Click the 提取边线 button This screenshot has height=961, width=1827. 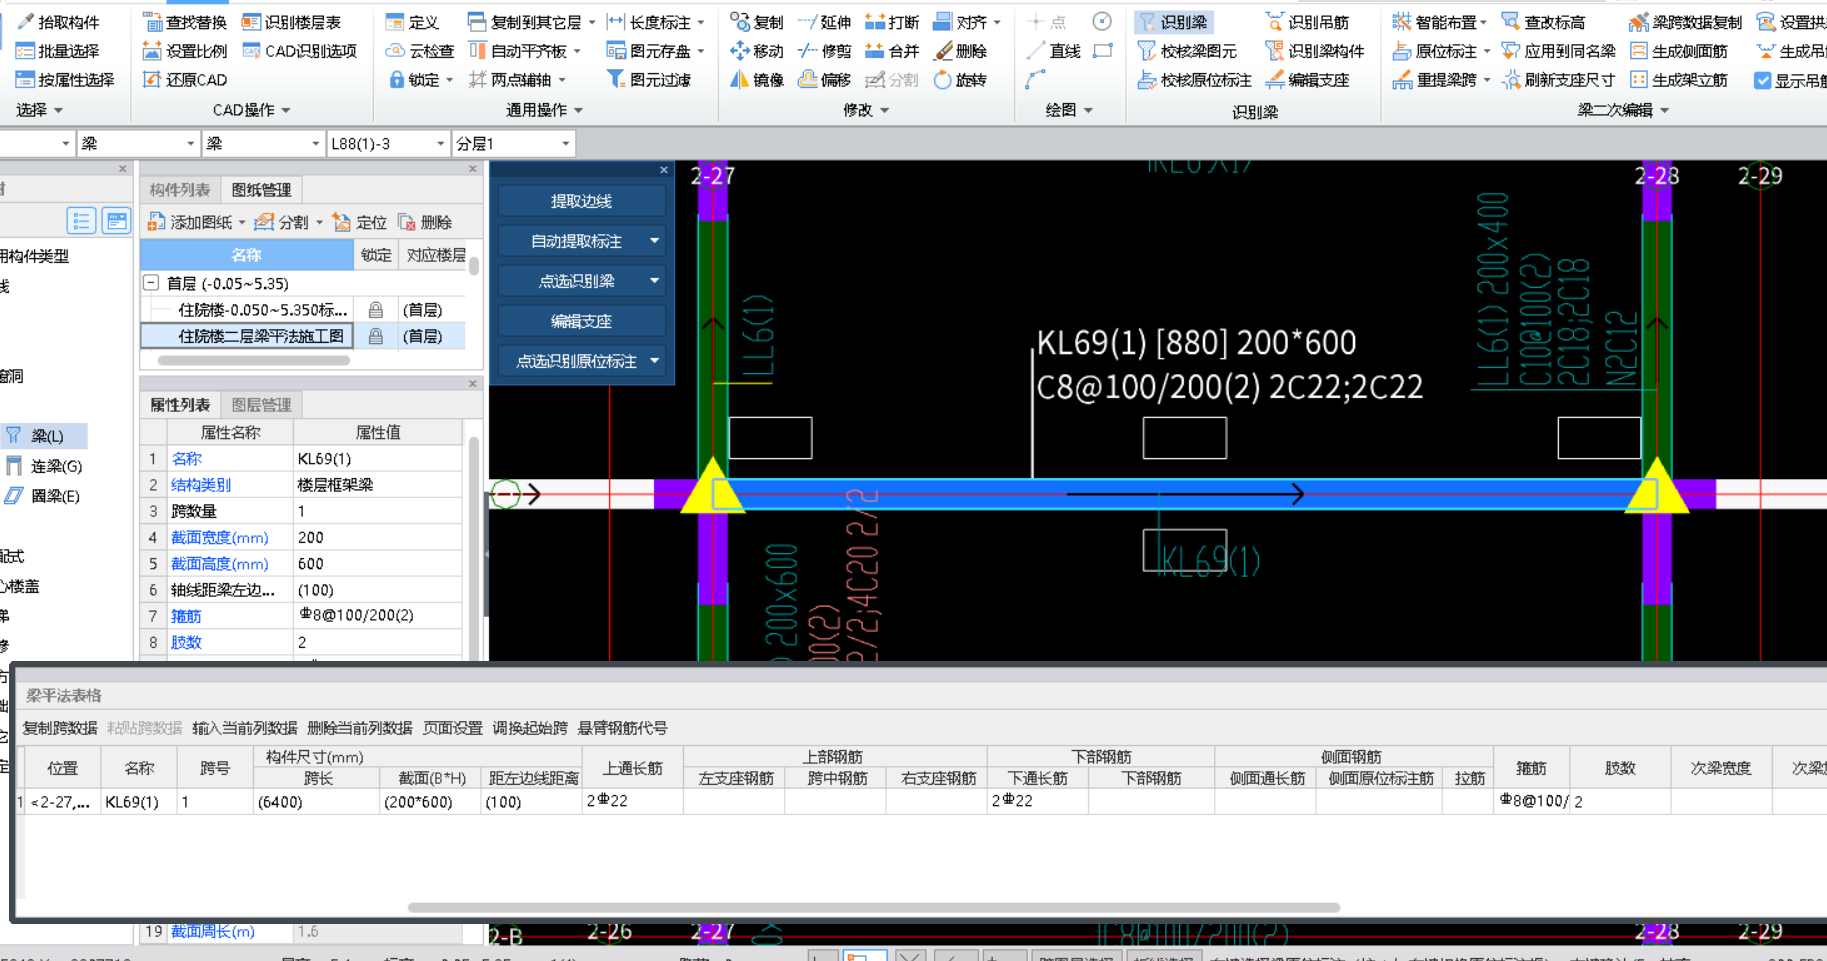point(581,201)
